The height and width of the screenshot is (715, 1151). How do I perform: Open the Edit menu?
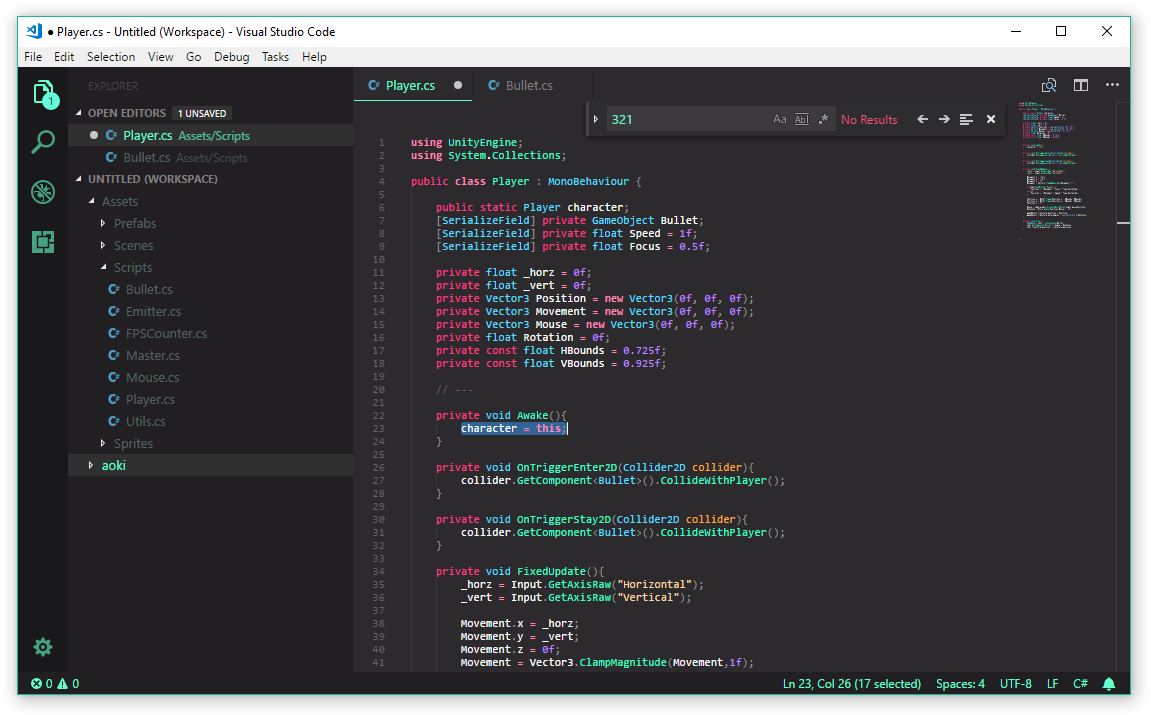click(x=64, y=57)
